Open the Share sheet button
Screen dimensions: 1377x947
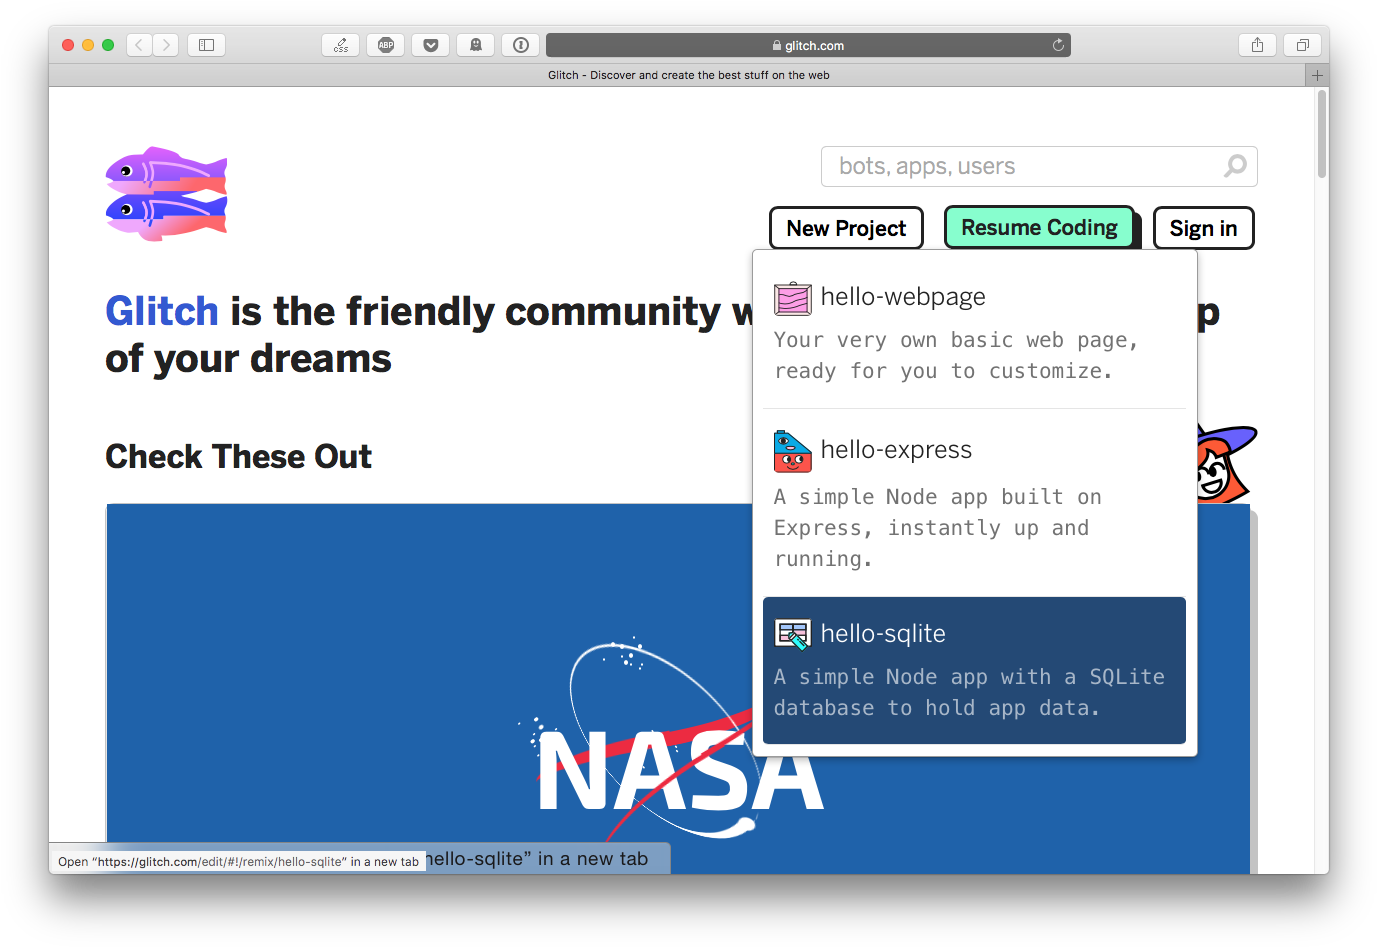tap(1257, 45)
